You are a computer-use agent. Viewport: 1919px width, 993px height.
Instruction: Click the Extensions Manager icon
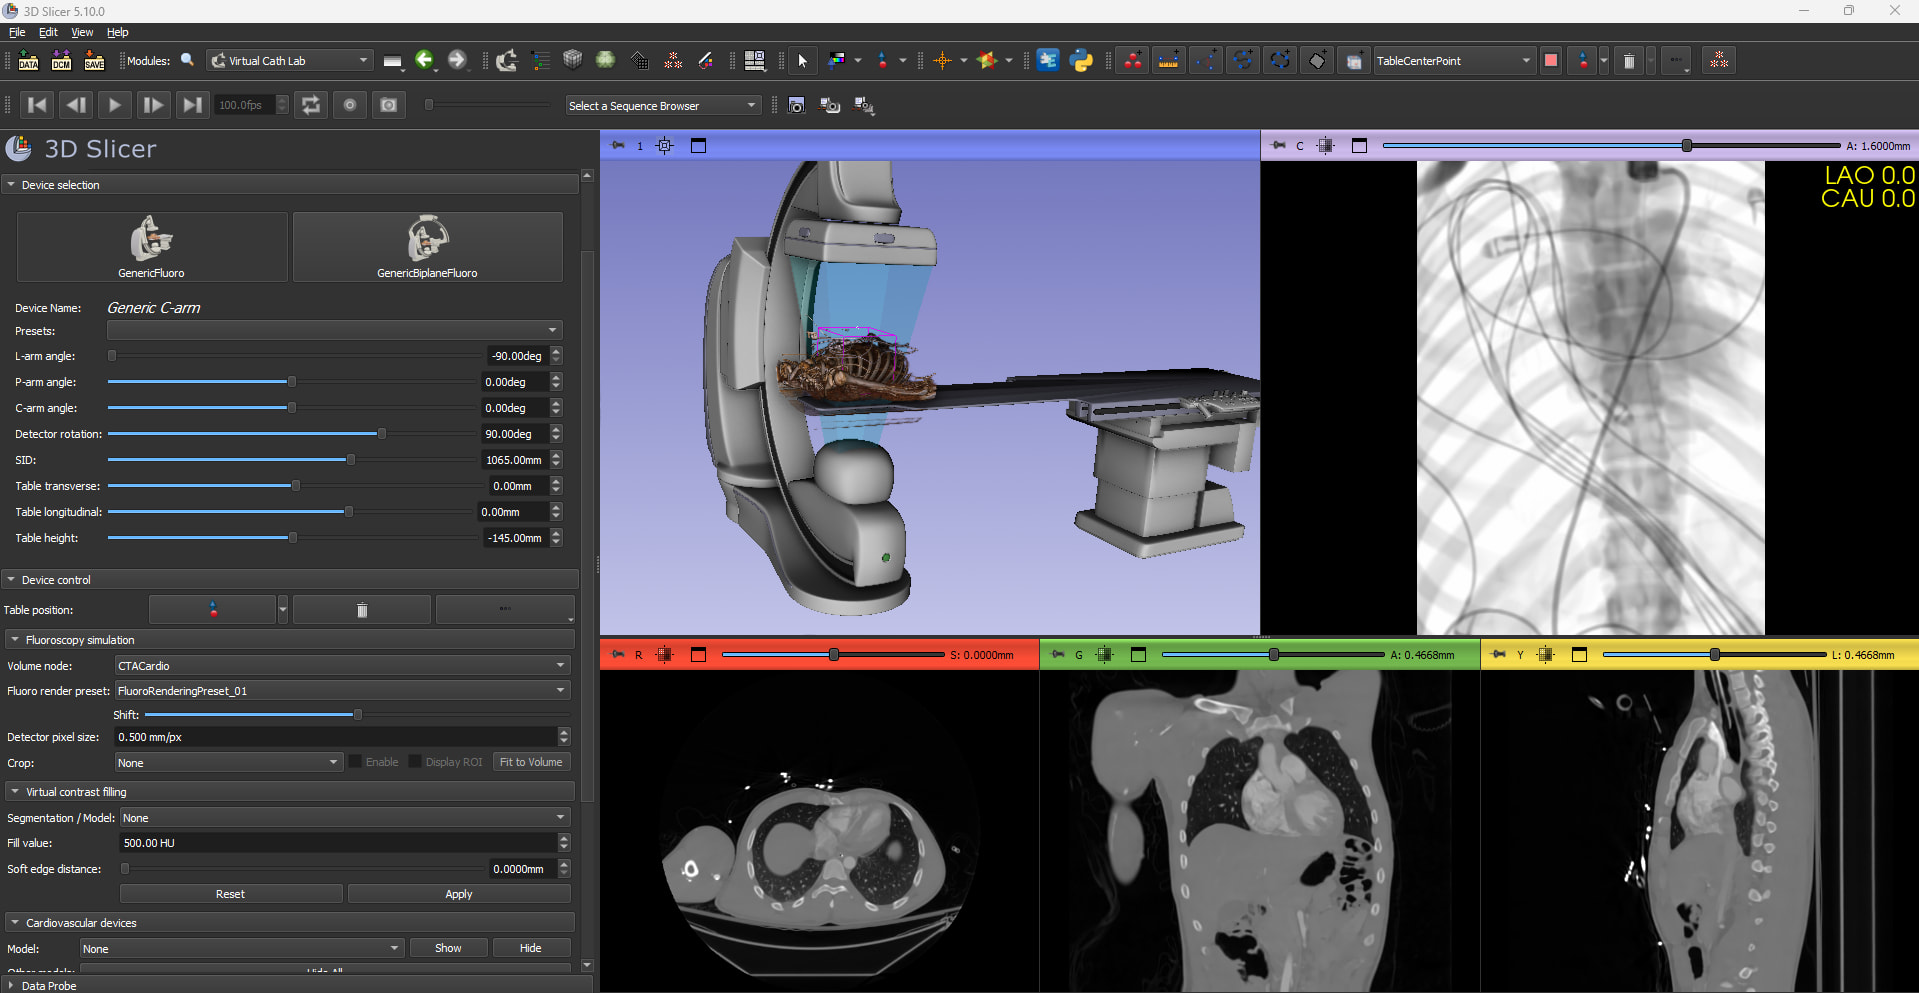pos(1047,61)
